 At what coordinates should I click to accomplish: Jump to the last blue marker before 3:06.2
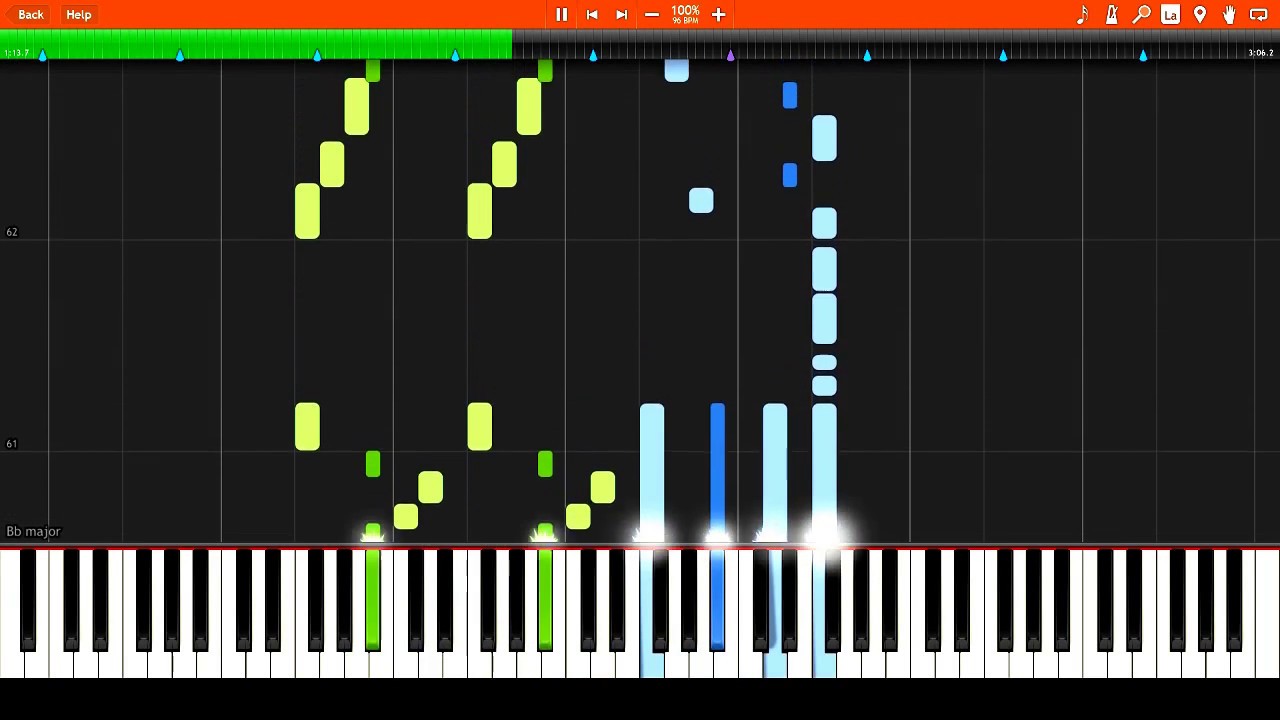coord(1143,55)
